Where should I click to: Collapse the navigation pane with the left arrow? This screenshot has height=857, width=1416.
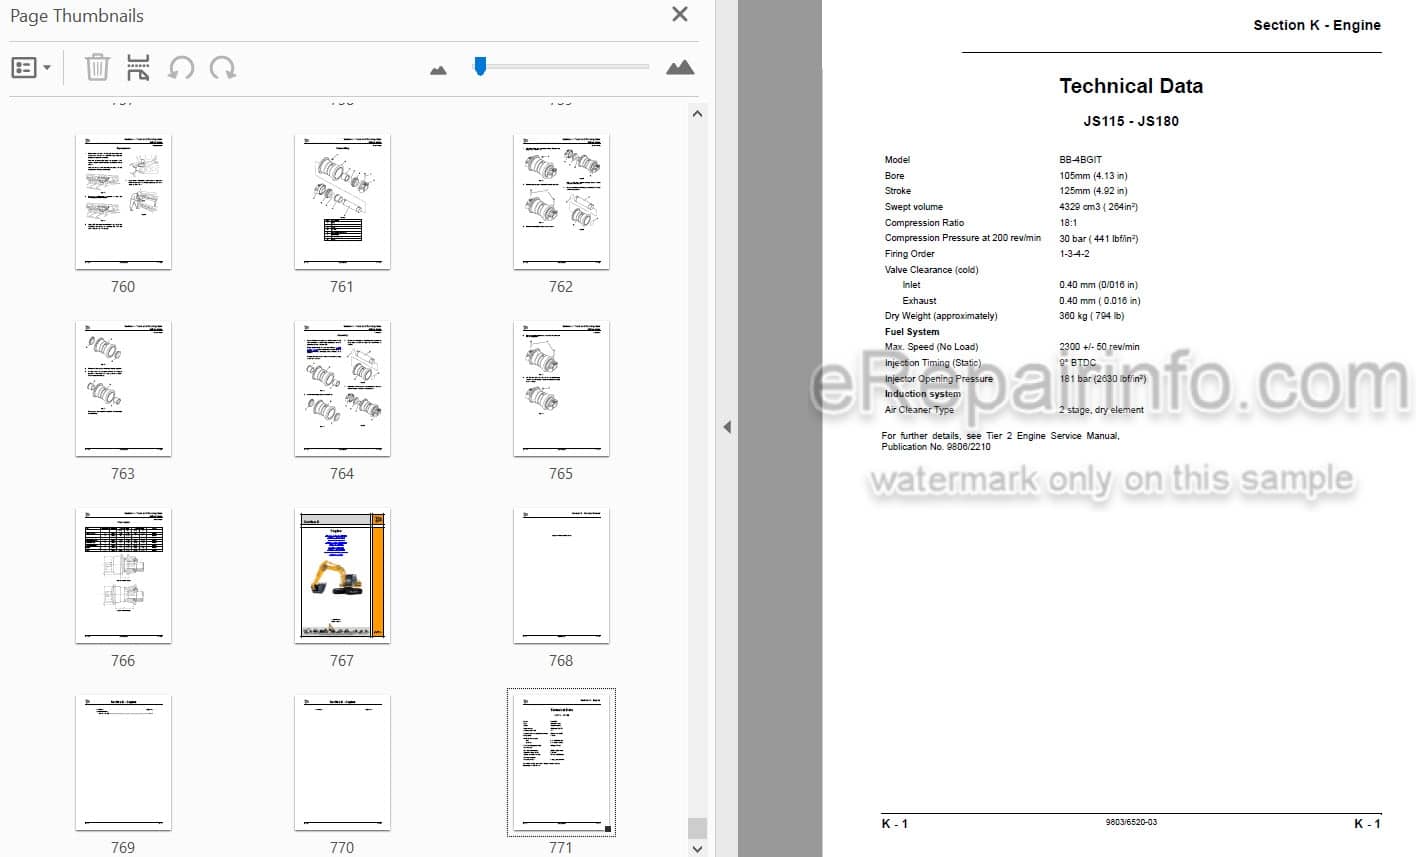[x=727, y=427]
